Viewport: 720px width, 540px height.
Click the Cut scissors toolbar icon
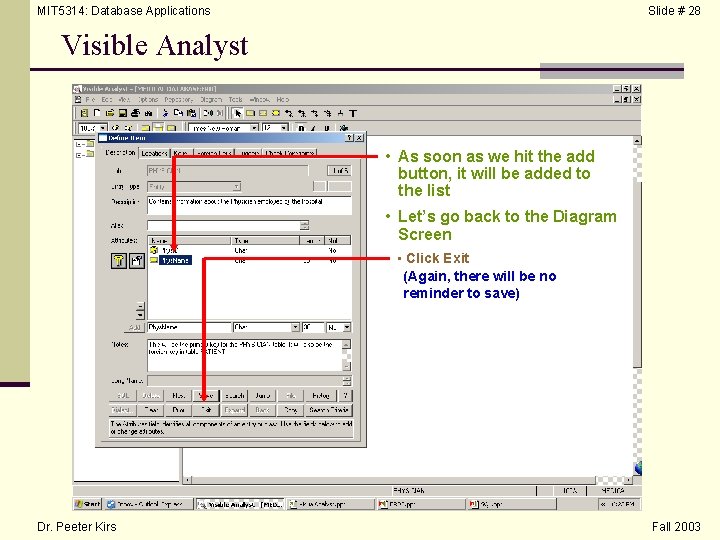tap(165, 113)
